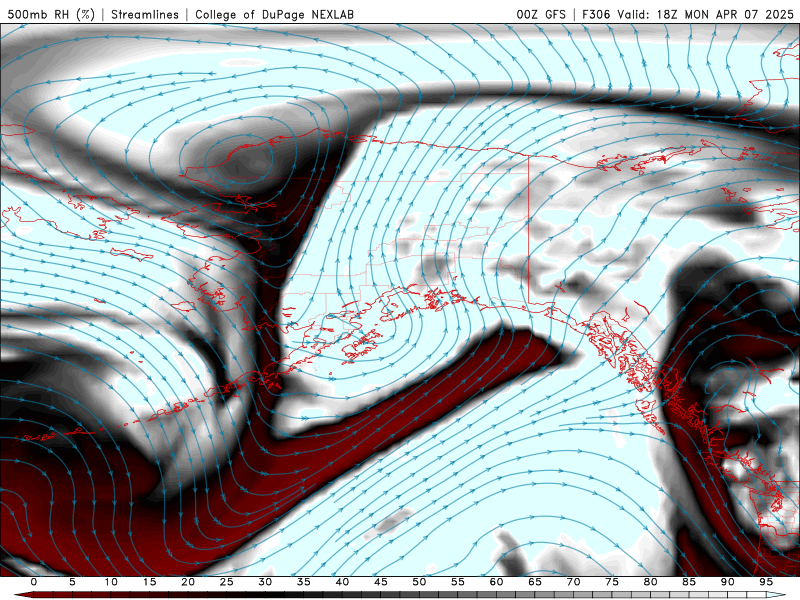
Task: Click the colorbar value label '50'
Action: tap(419, 582)
